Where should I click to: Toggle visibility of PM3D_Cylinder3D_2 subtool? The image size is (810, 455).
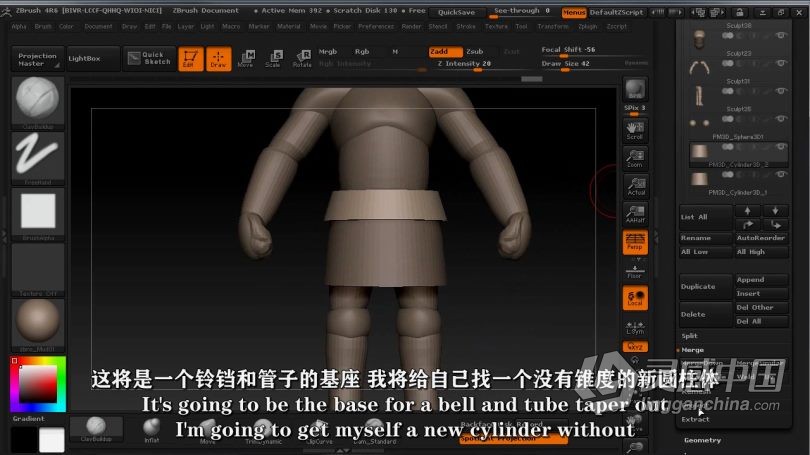click(x=781, y=147)
